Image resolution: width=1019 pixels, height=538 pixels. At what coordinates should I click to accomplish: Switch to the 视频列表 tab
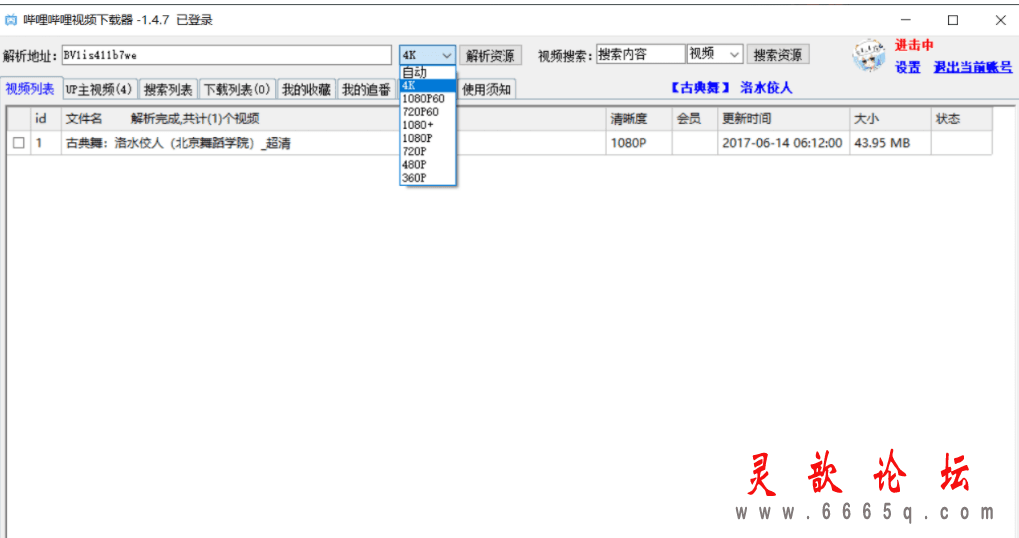click(31, 88)
